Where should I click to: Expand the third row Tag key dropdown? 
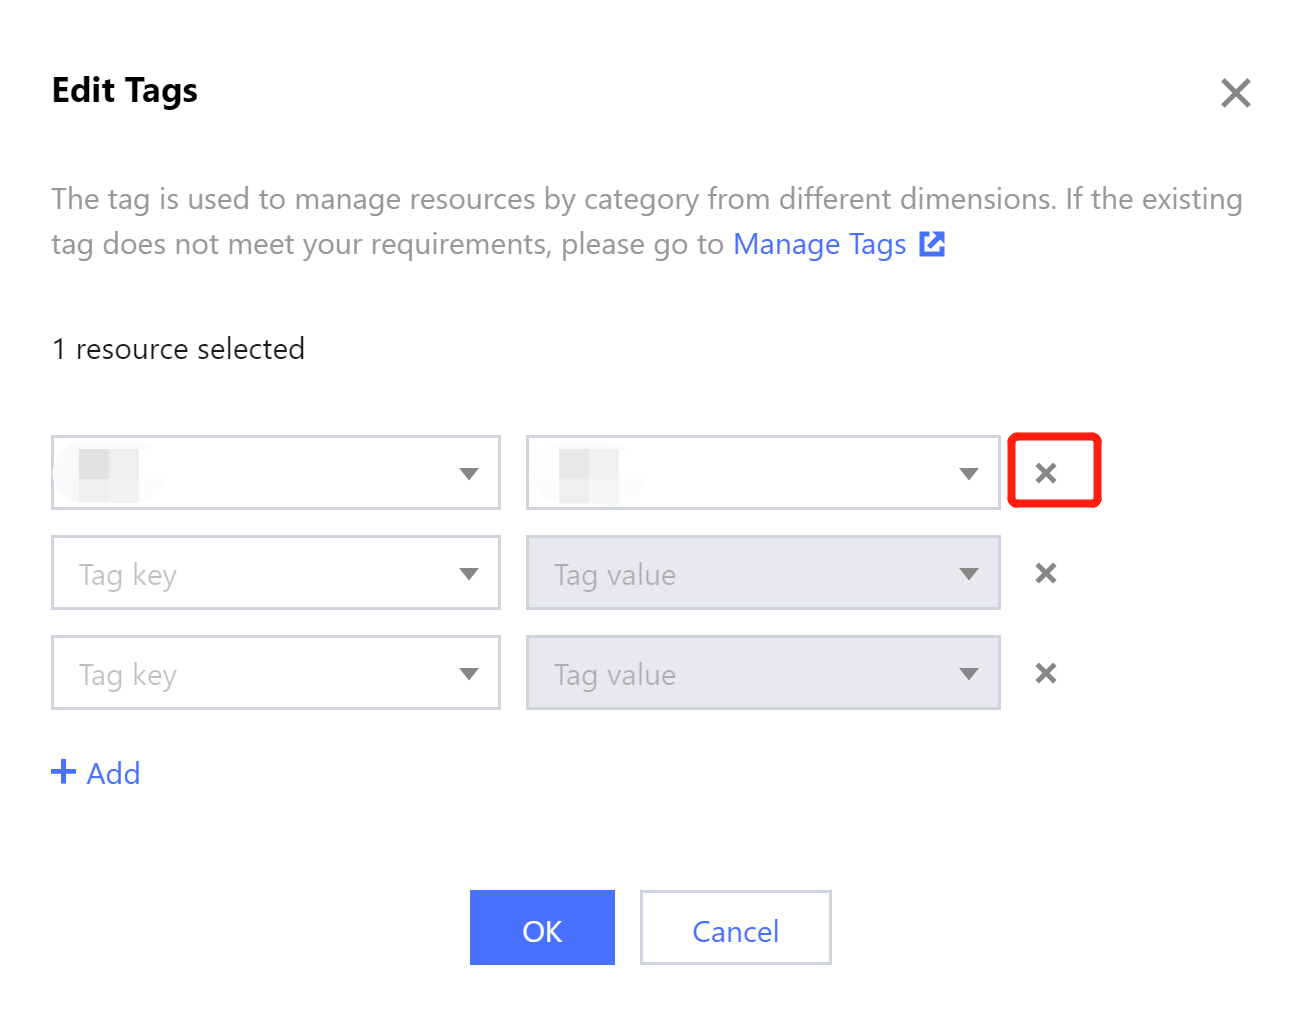click(x=275, y=673)
